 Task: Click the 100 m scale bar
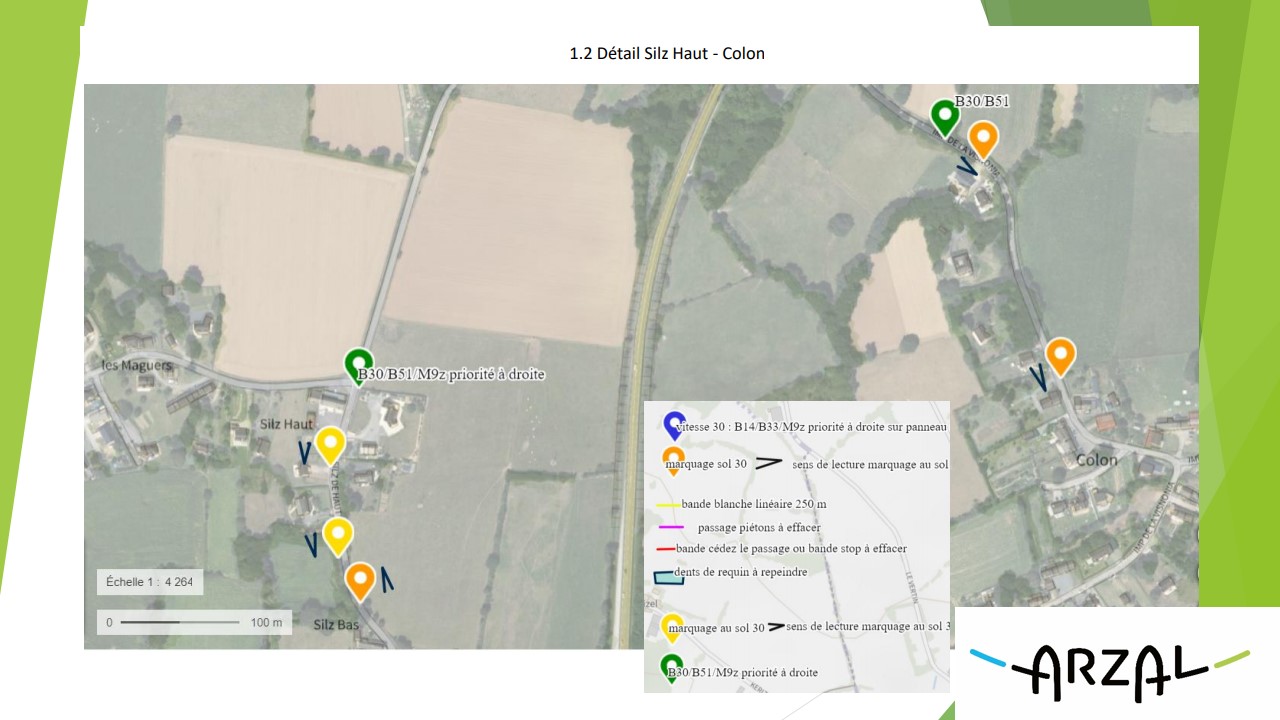point(194,622)
